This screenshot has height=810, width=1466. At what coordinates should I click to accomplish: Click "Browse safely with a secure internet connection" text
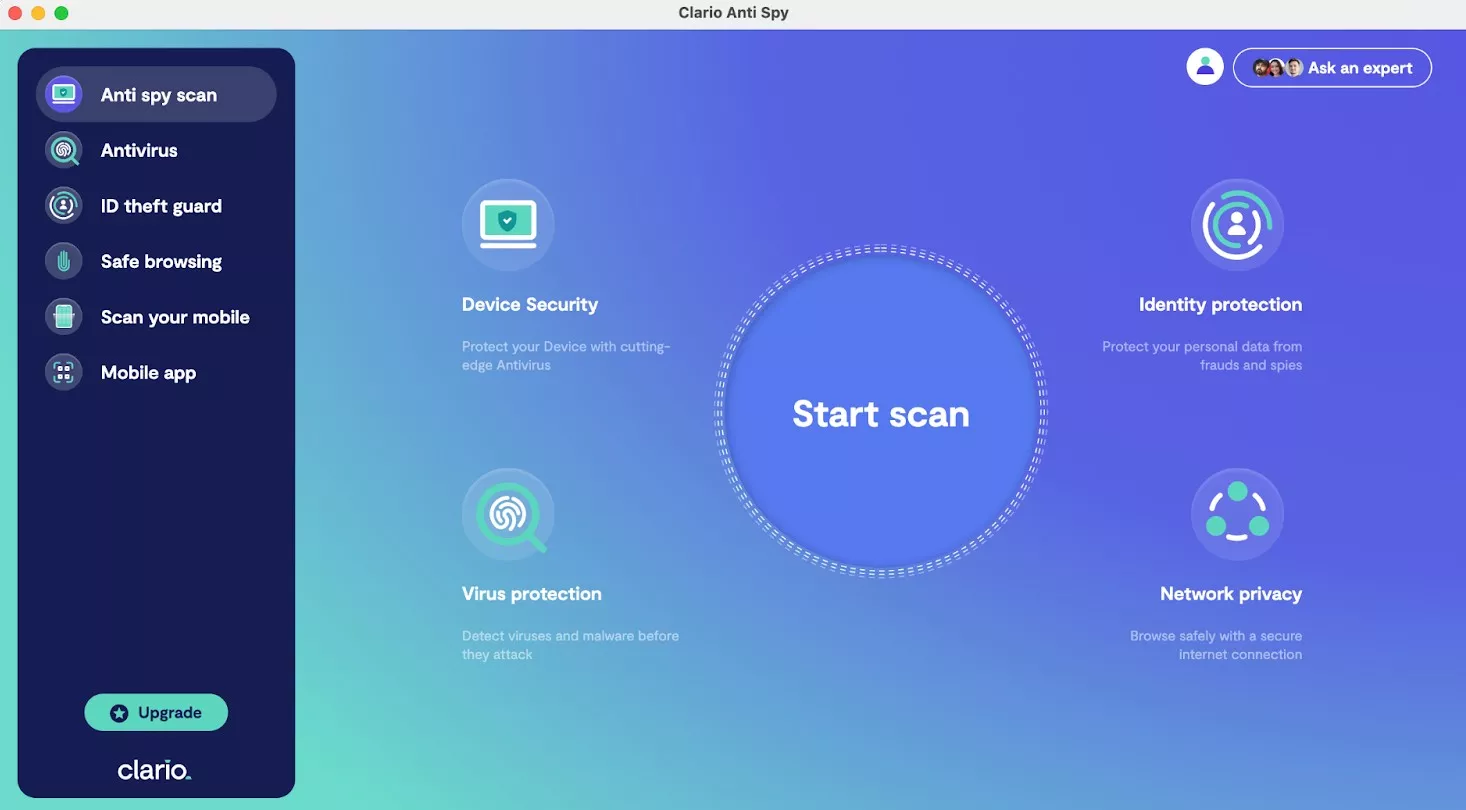1216,645
